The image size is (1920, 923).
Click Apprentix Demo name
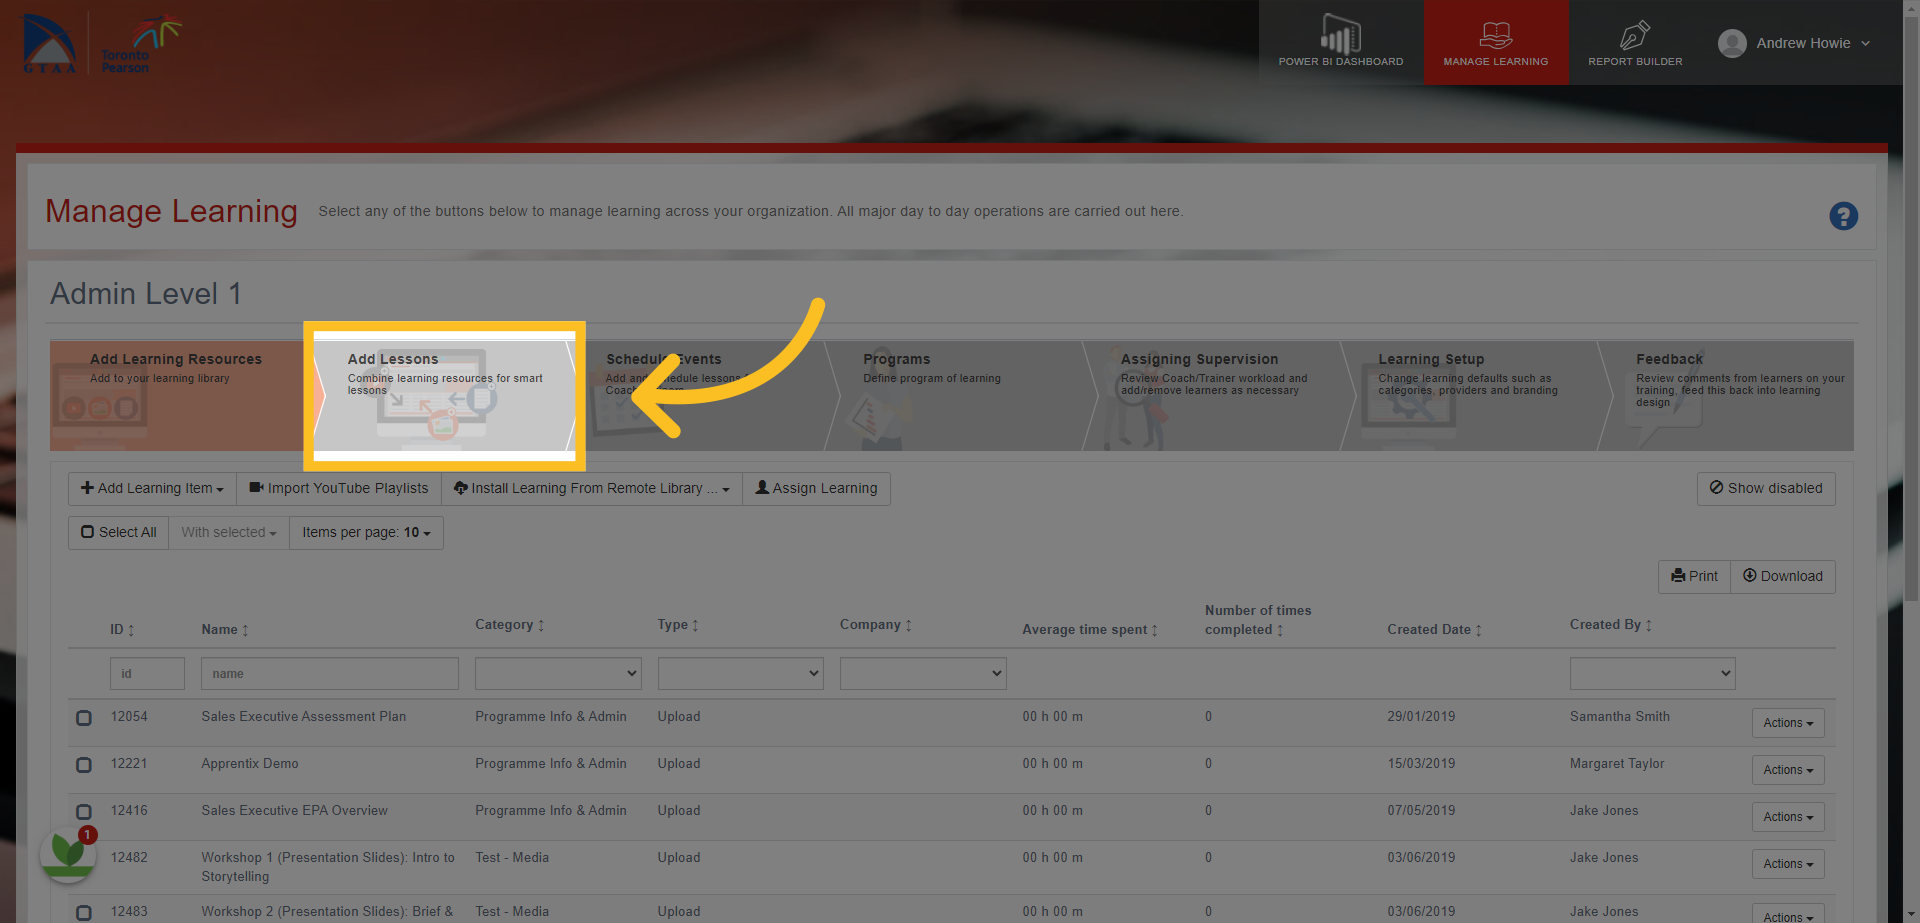pyautogui.click(x=250, y=764)
